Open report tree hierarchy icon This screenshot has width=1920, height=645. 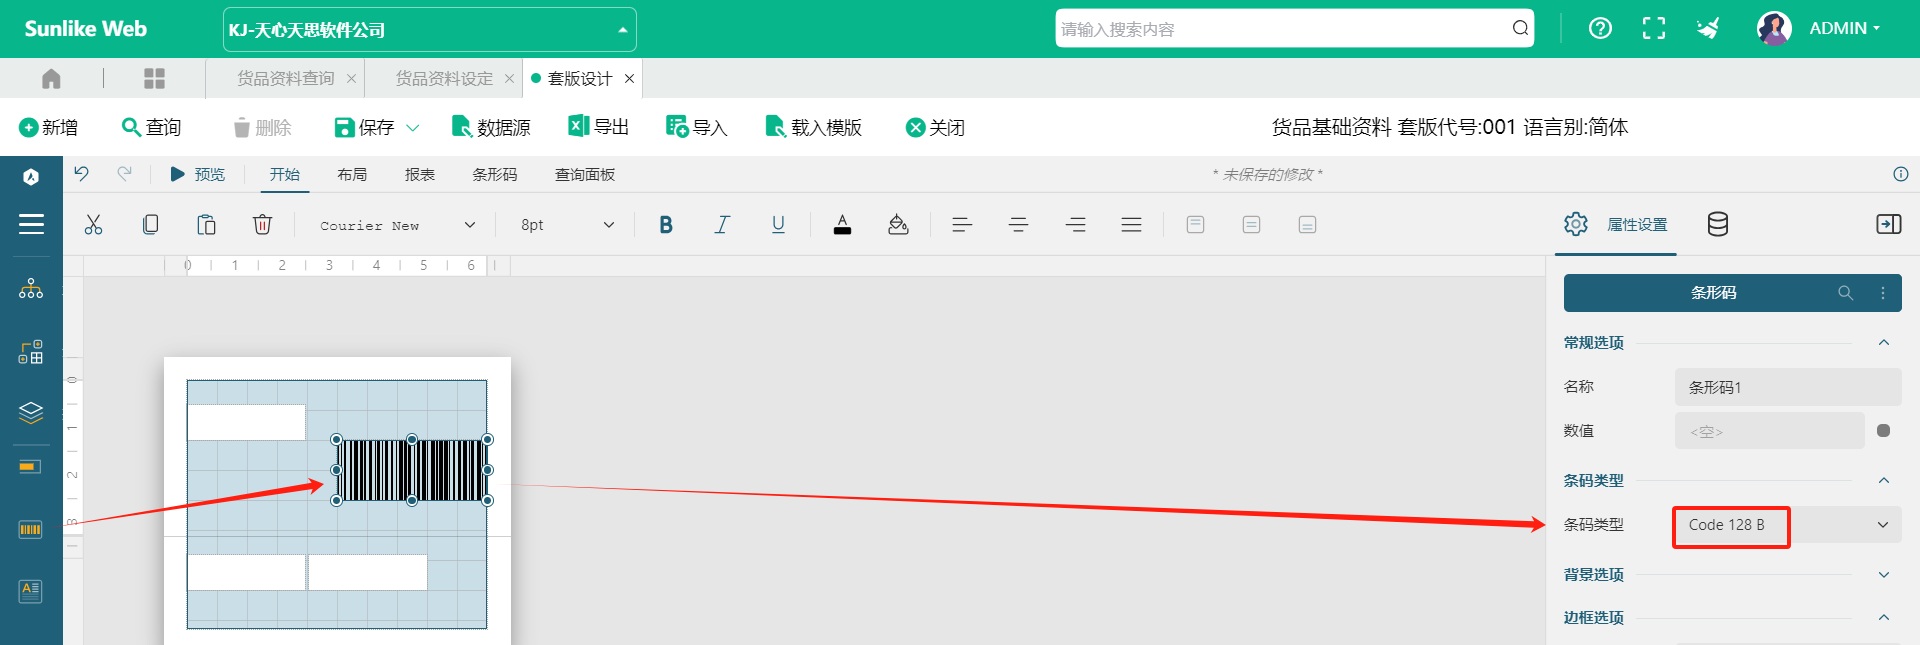31,289
